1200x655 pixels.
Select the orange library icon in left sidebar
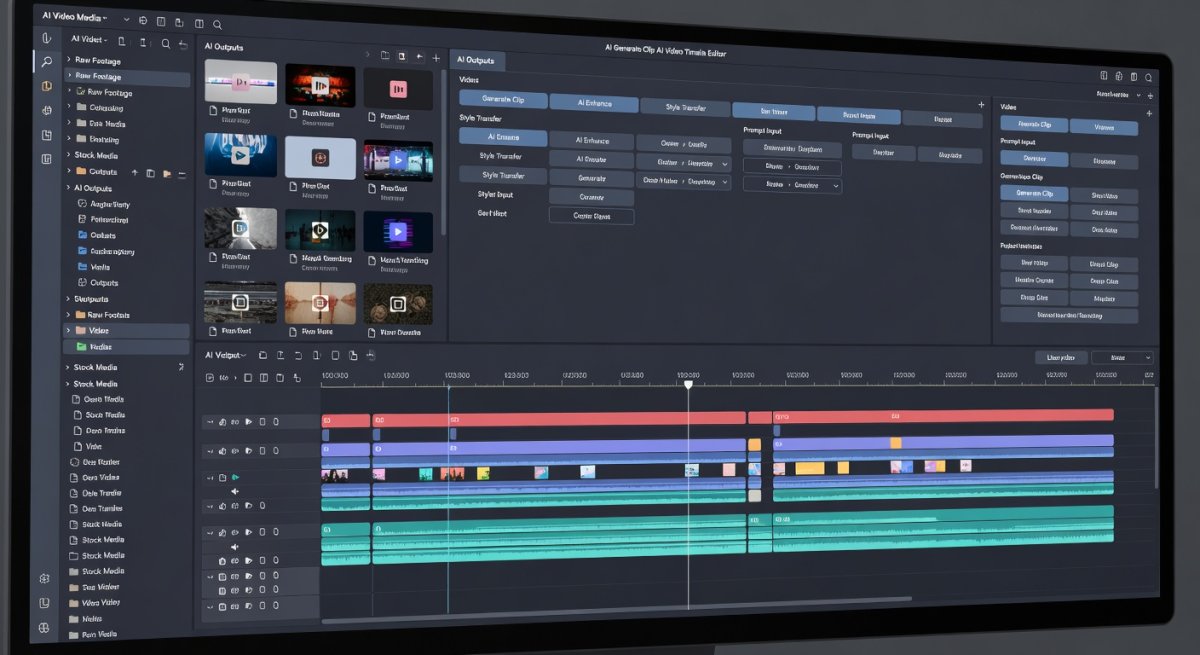tap(46, 86)
